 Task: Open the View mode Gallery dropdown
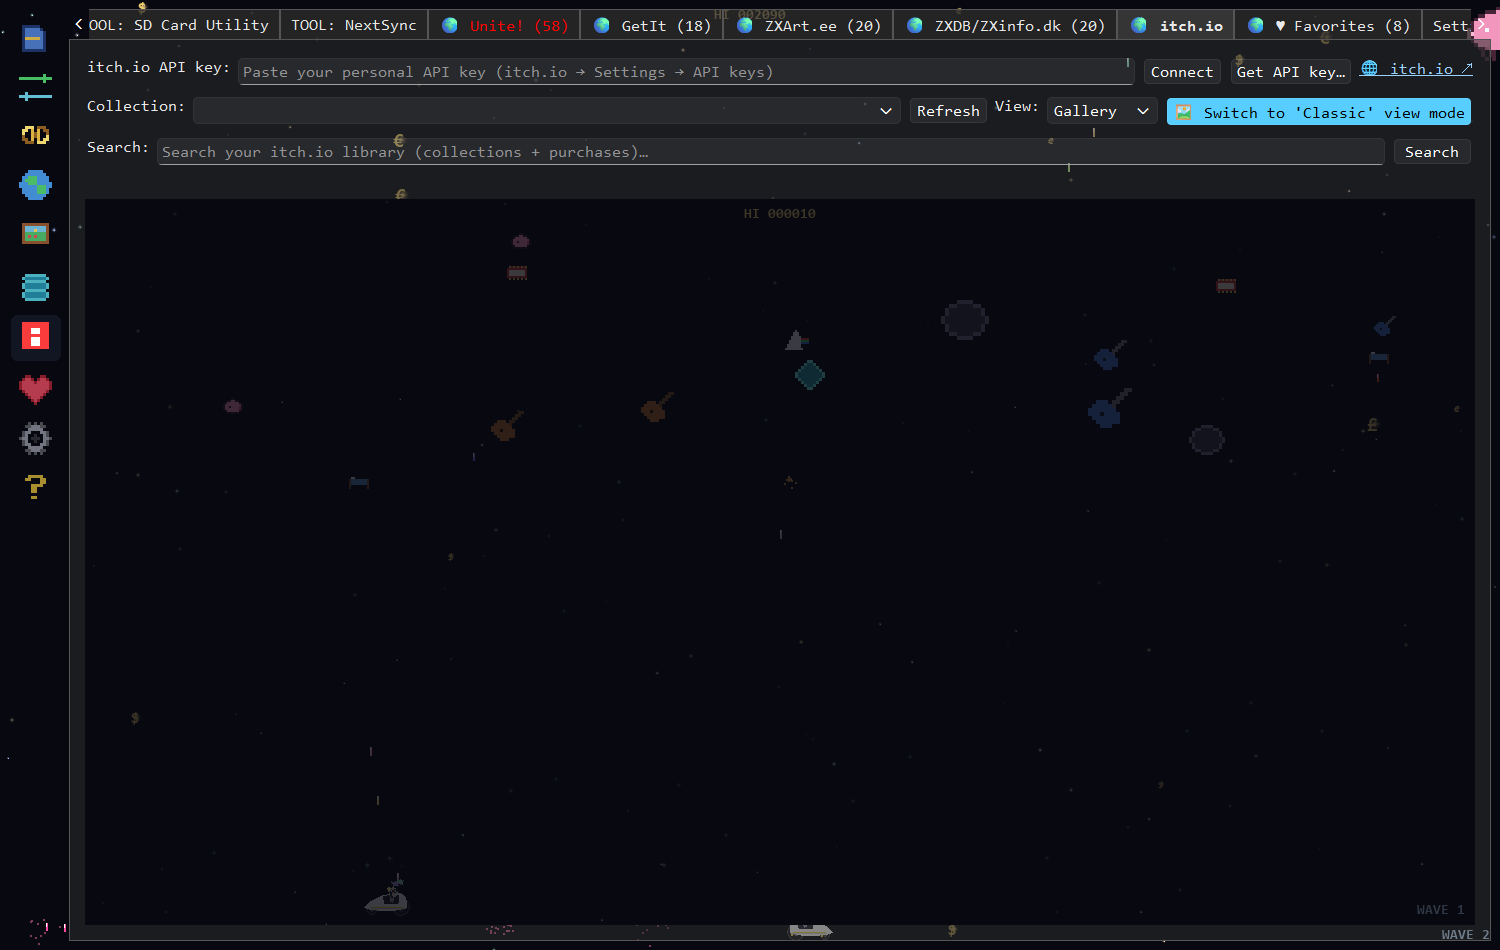click(1102, 111)
